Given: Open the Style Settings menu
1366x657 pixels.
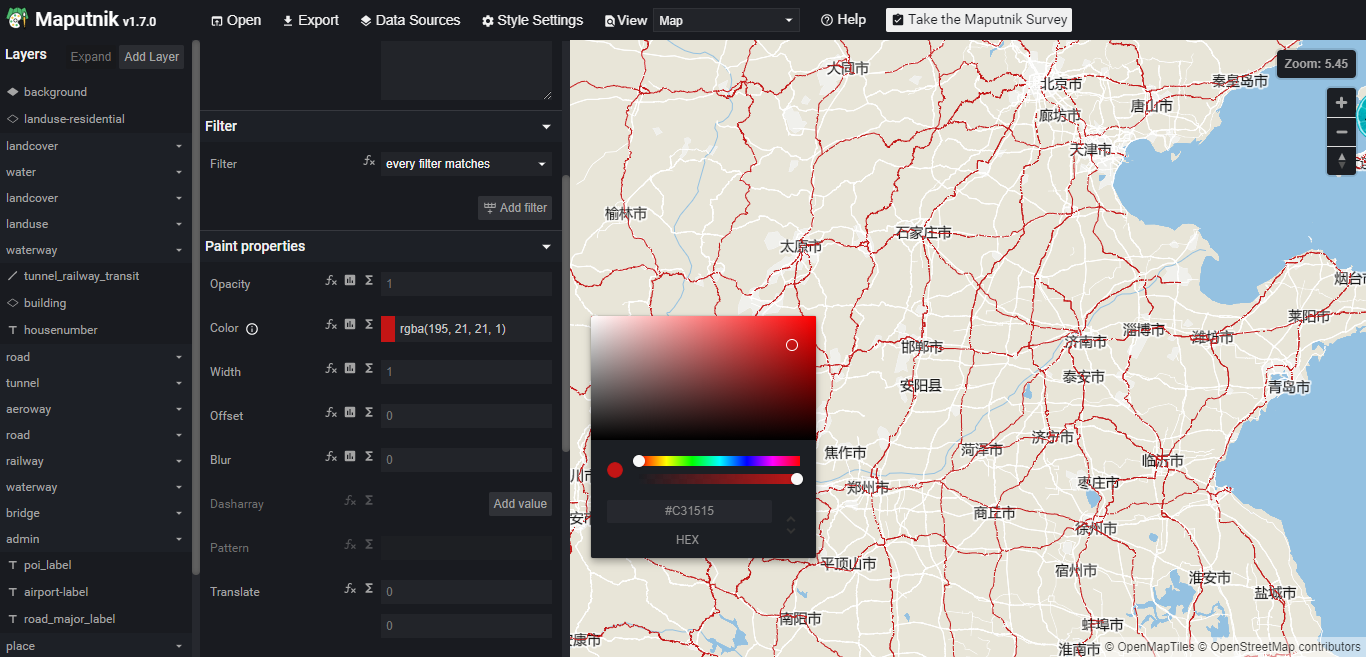Looking at the screenshot, I should point(532,19).
